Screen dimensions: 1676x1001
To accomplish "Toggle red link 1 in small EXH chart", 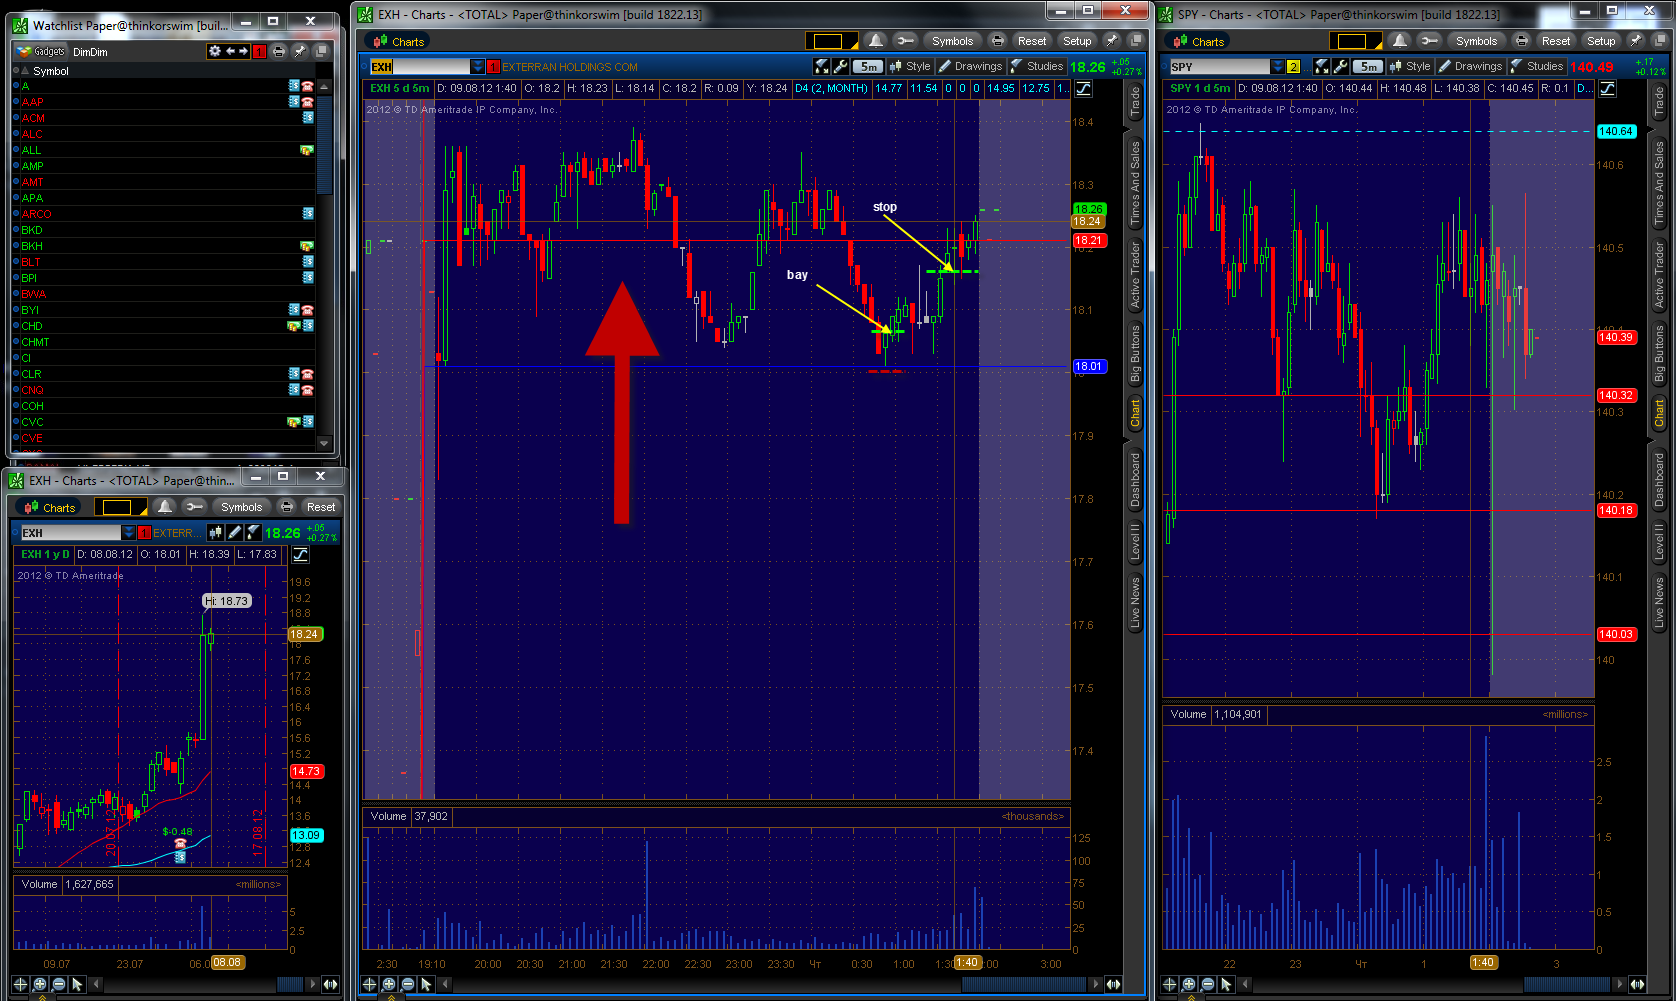I will click(x=144, y=533).
